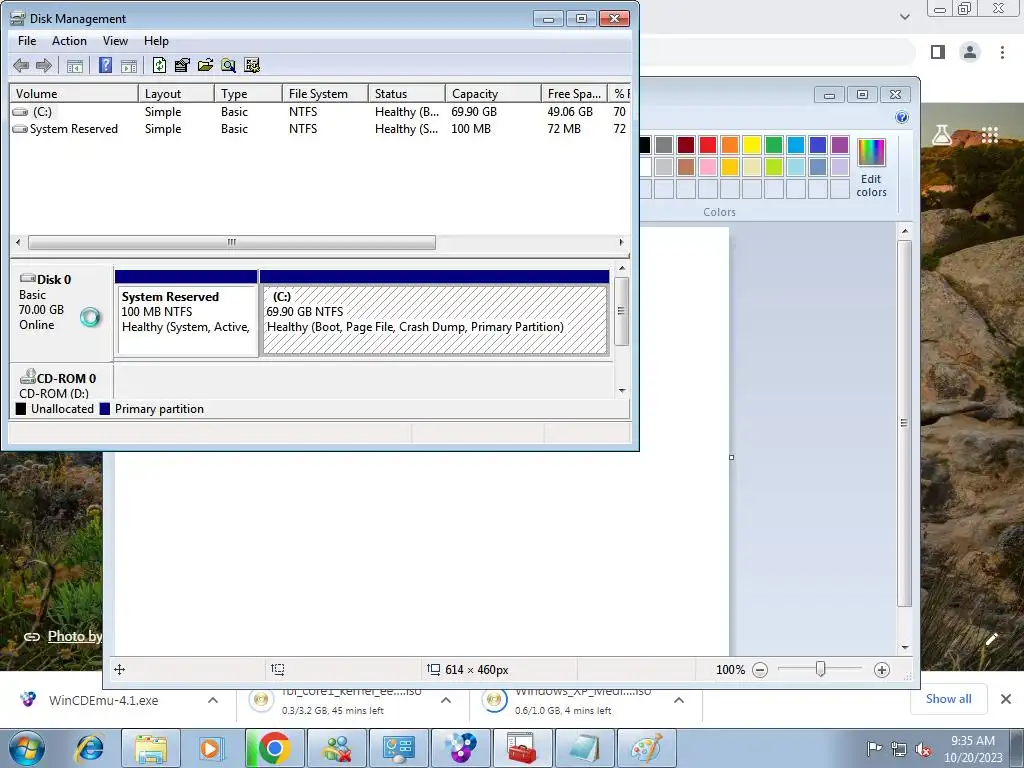Select the purple color swatch in Paint
This screenshot has height=768, width=1024.
coord(840,145)
